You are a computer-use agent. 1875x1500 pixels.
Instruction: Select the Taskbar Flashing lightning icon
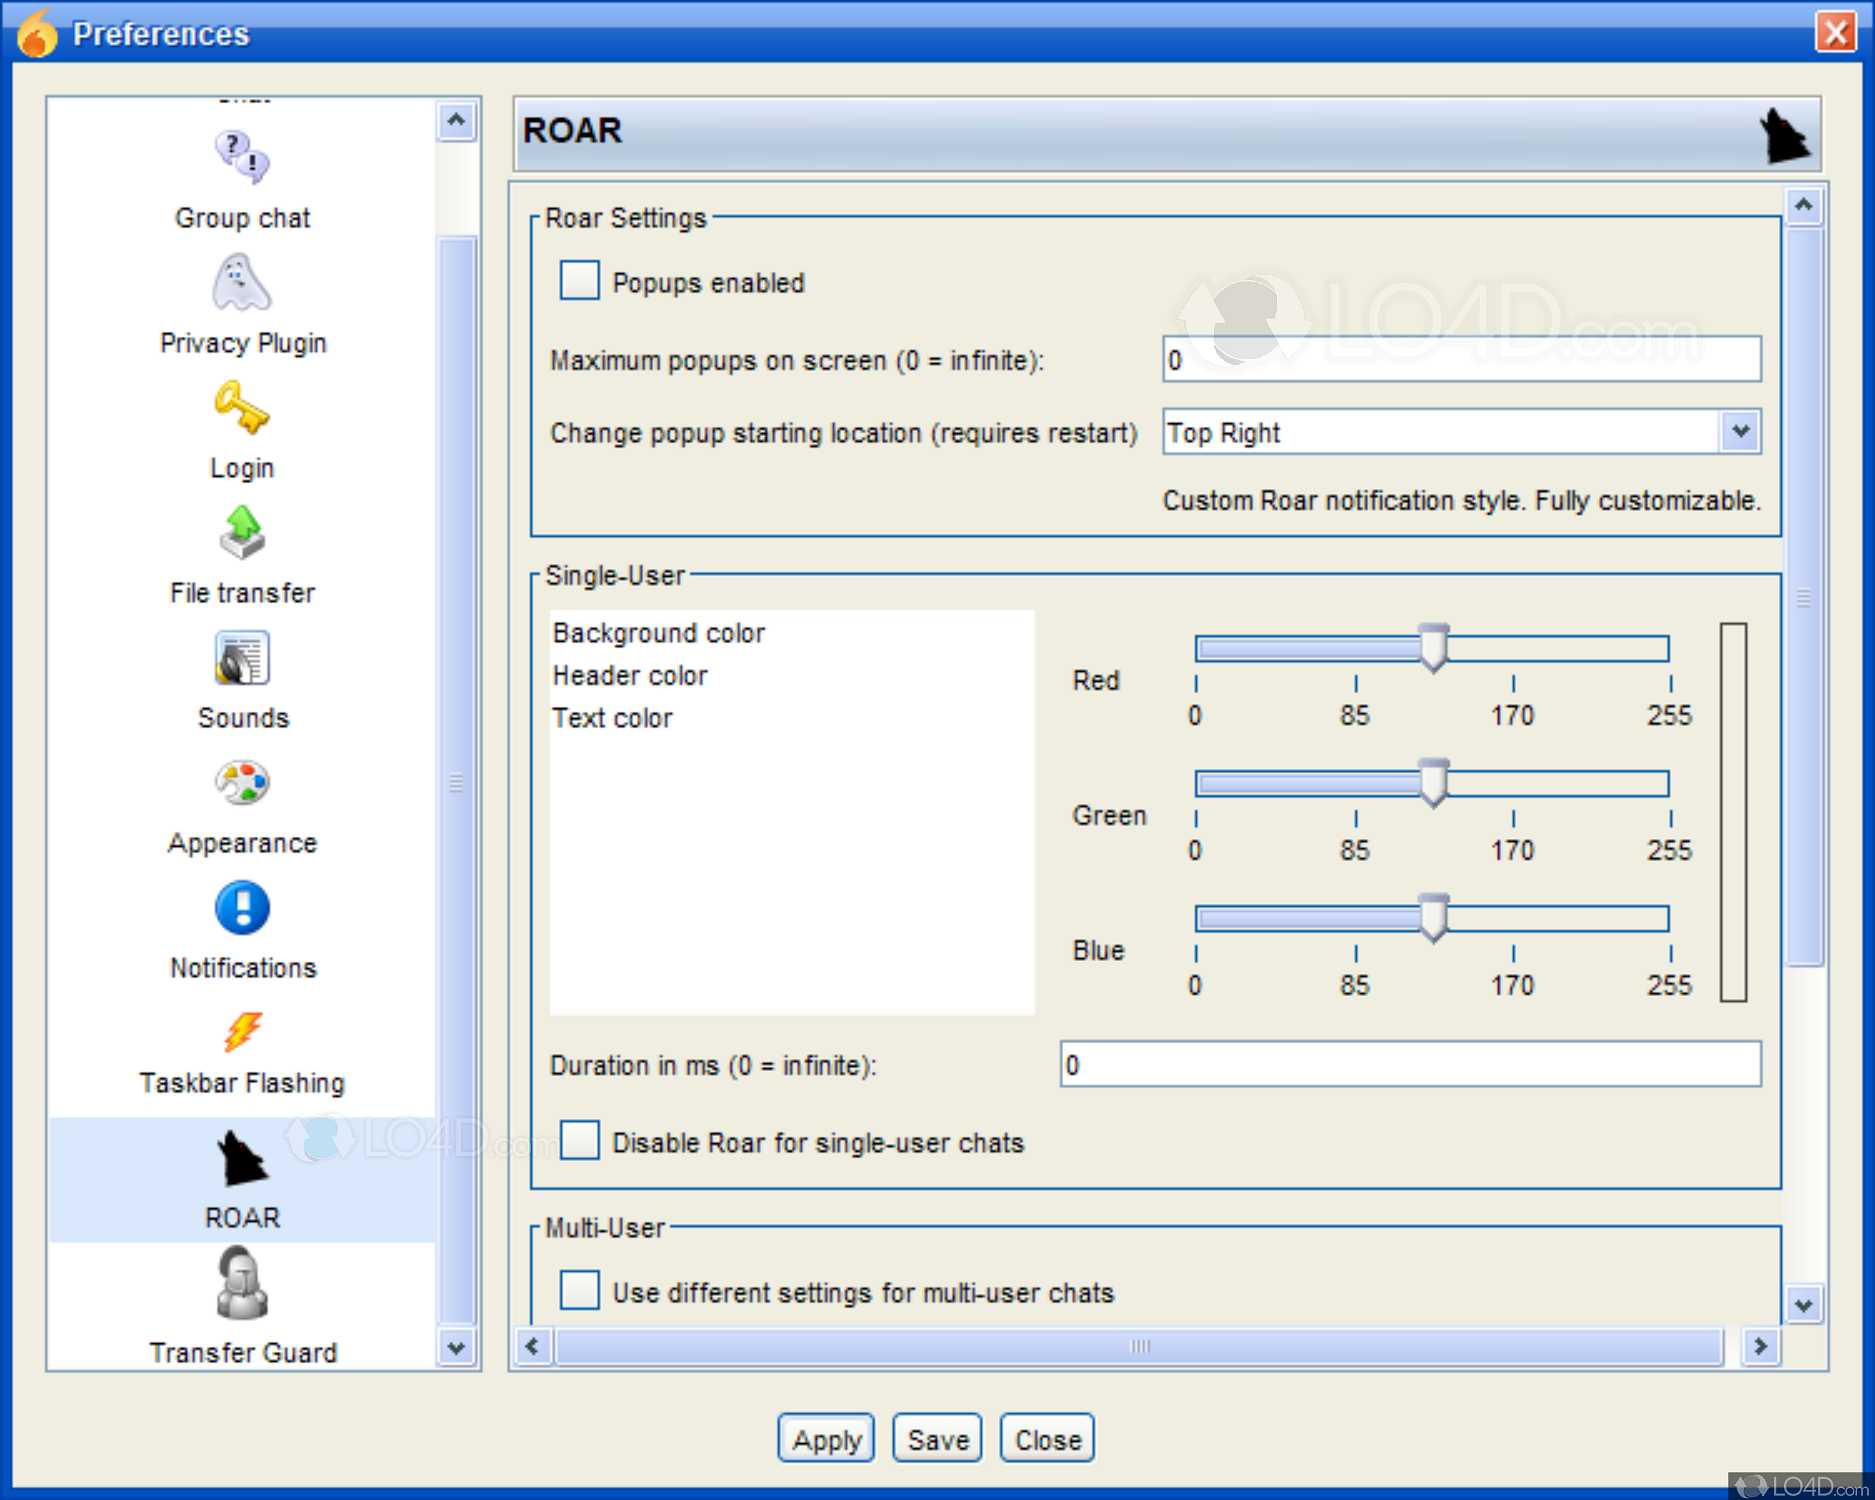pyautogui.click(x=240, y=1033)
